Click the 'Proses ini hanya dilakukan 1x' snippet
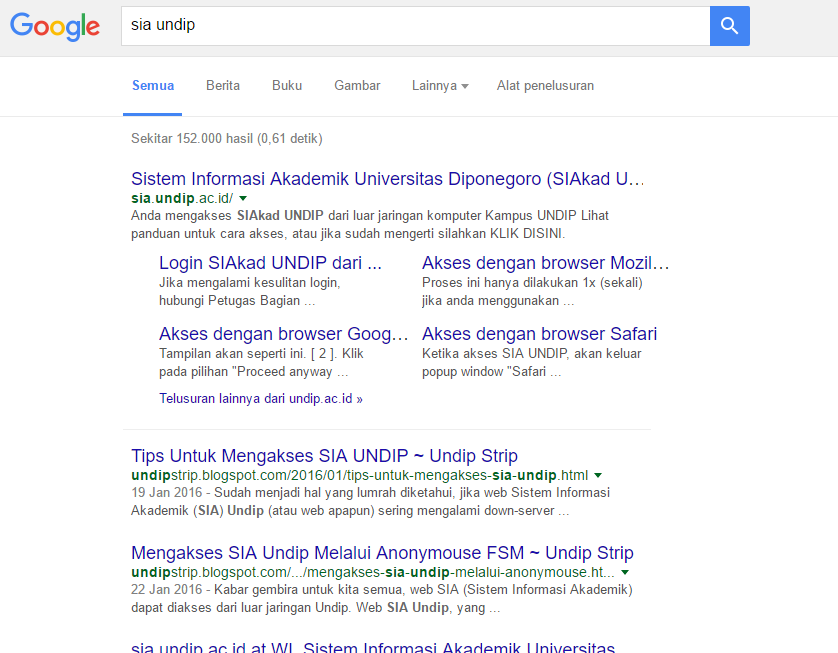This screenshot has height=653, width=838. (x=532, y=291)
